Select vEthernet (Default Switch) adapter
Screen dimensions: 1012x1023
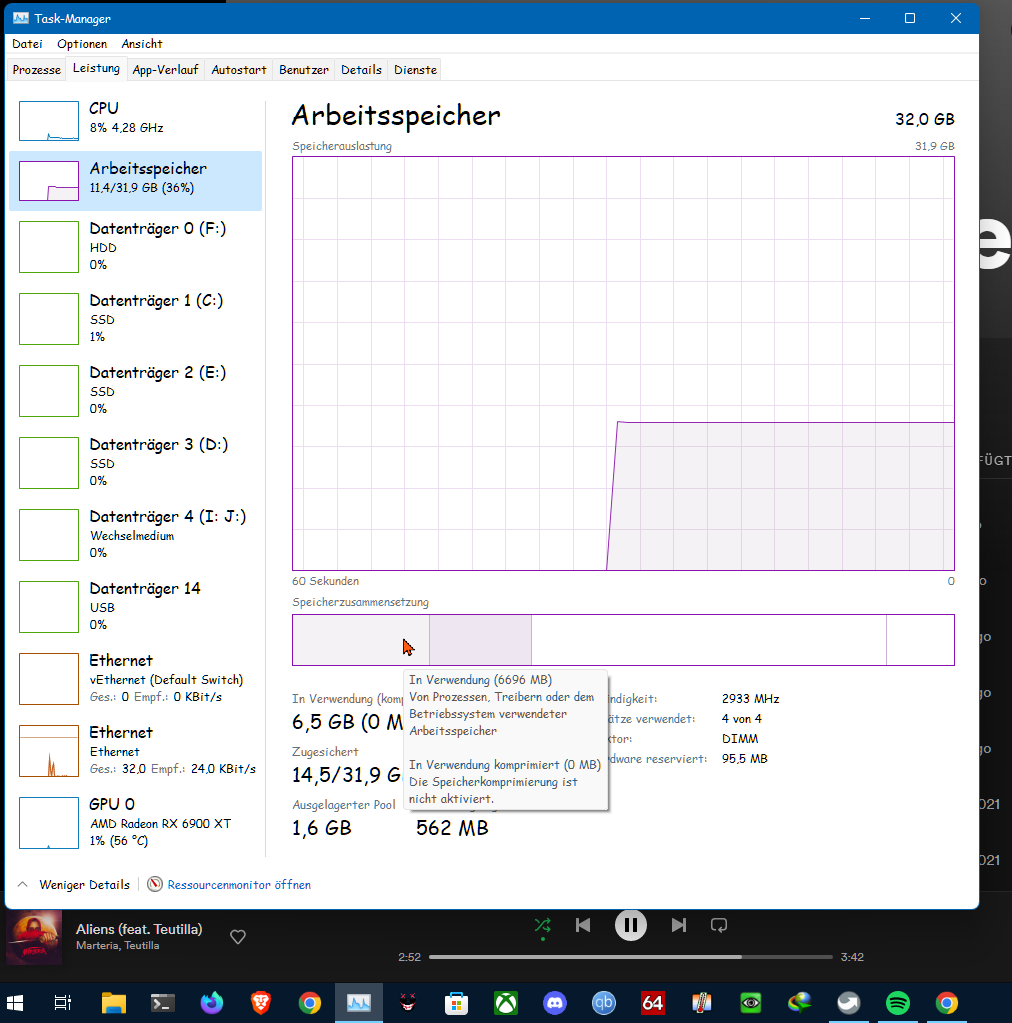[x=136, y=679]
